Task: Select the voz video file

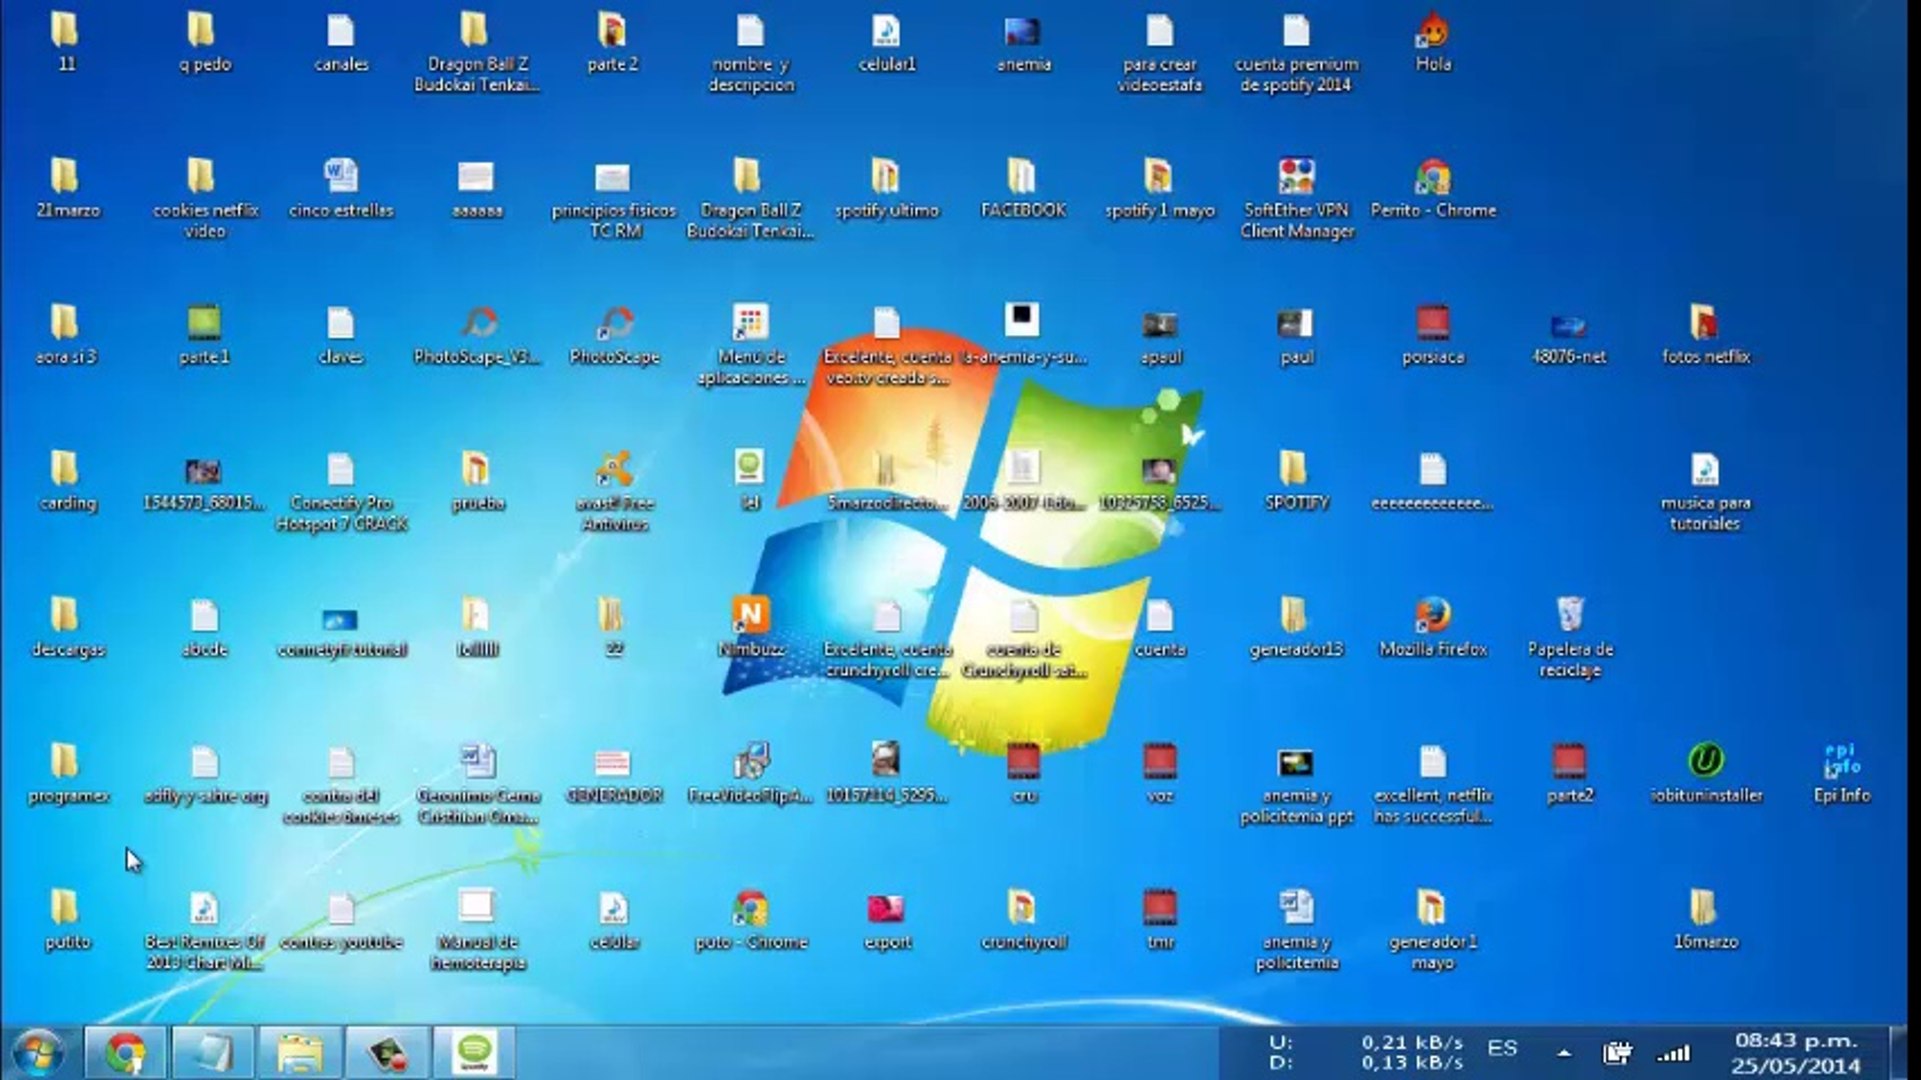Action: (x=1160, y=773)
